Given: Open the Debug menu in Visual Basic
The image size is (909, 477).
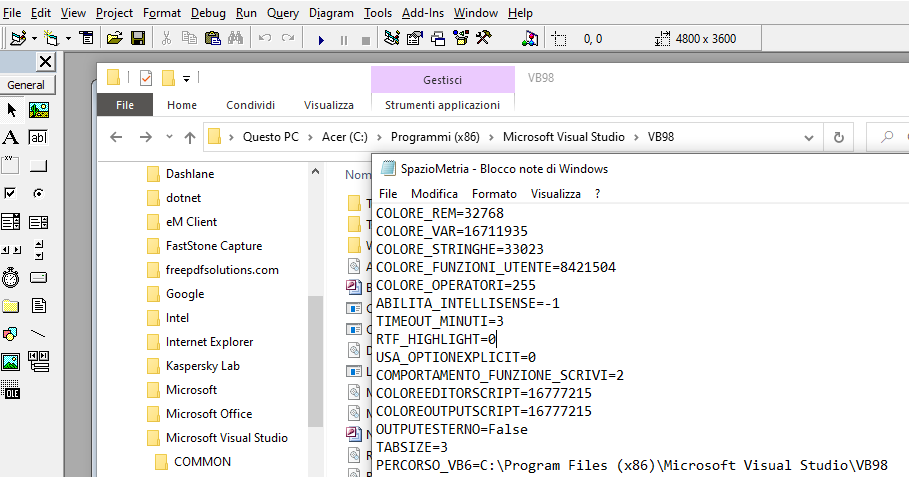Looking at the screenshot, I should pyautogui.click(x=208, y=13).
